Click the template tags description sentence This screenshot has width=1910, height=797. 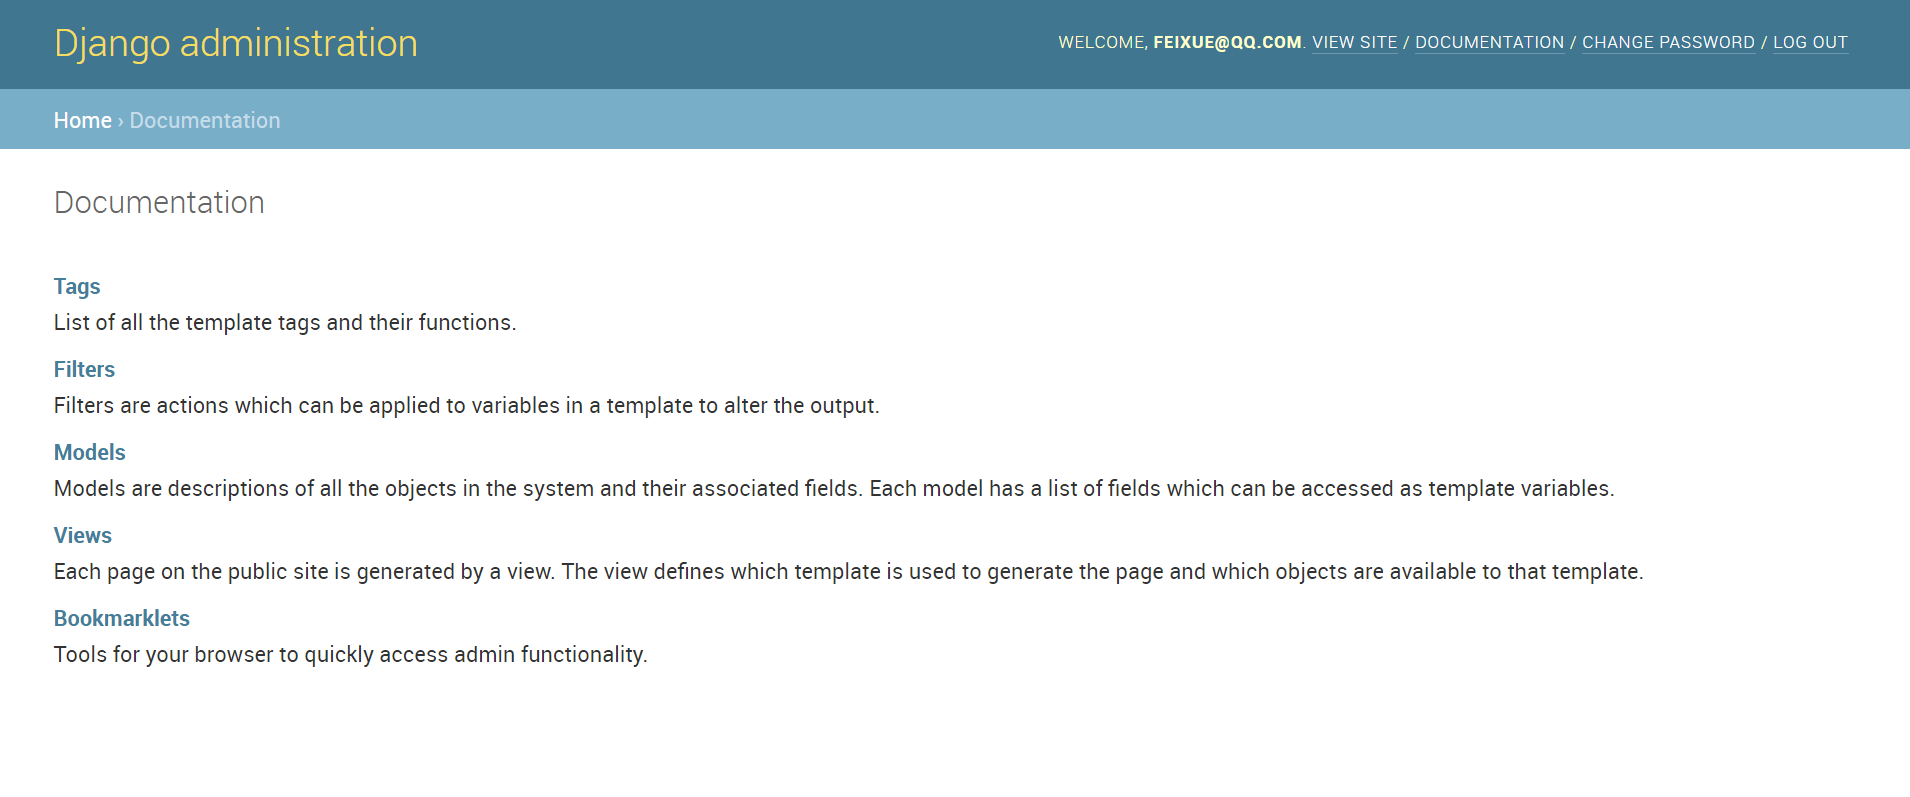285,323
